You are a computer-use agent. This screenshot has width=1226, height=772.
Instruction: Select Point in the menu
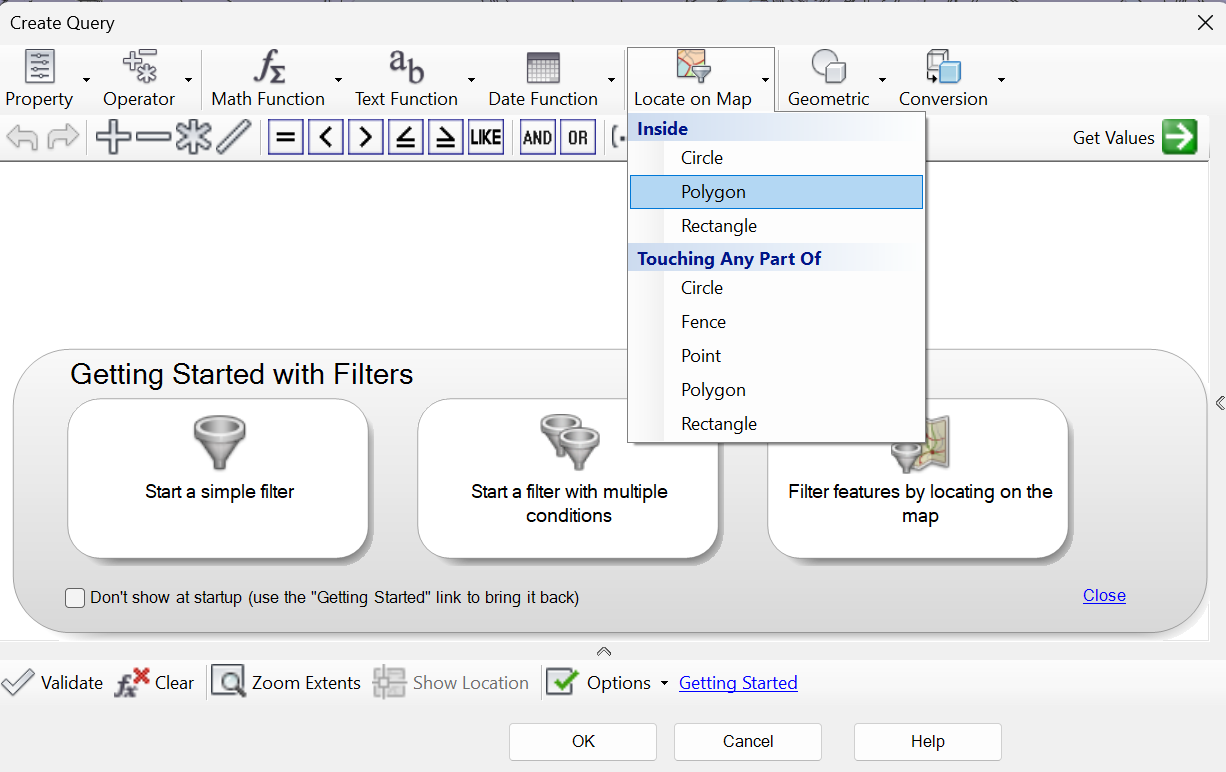776,356
